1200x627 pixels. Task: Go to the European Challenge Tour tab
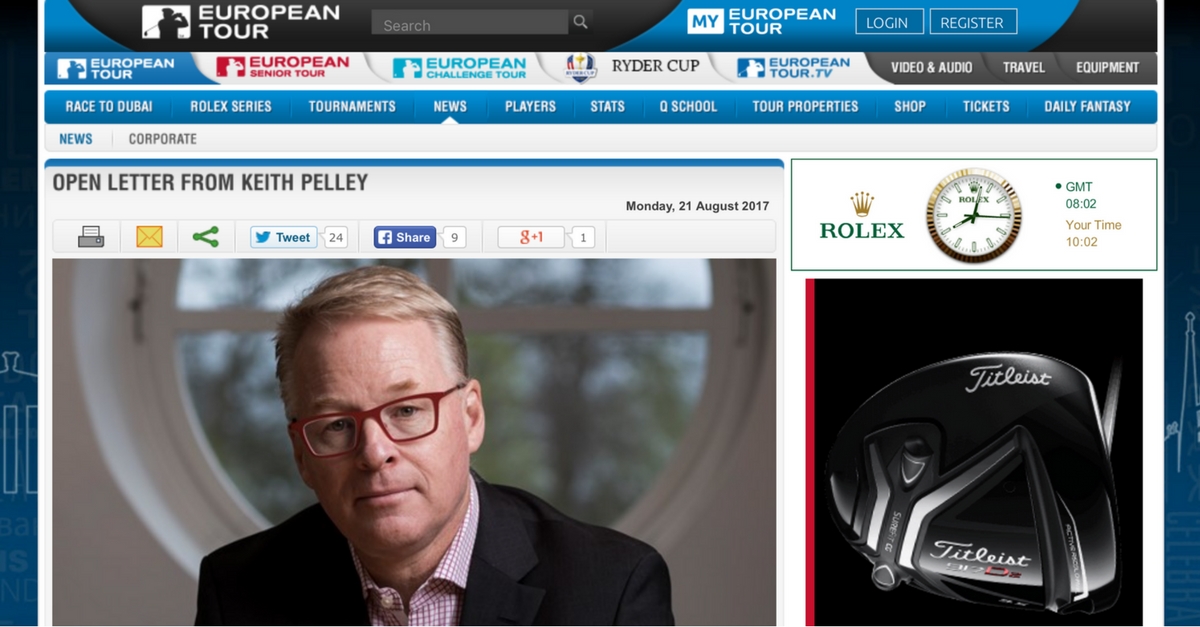459,67
